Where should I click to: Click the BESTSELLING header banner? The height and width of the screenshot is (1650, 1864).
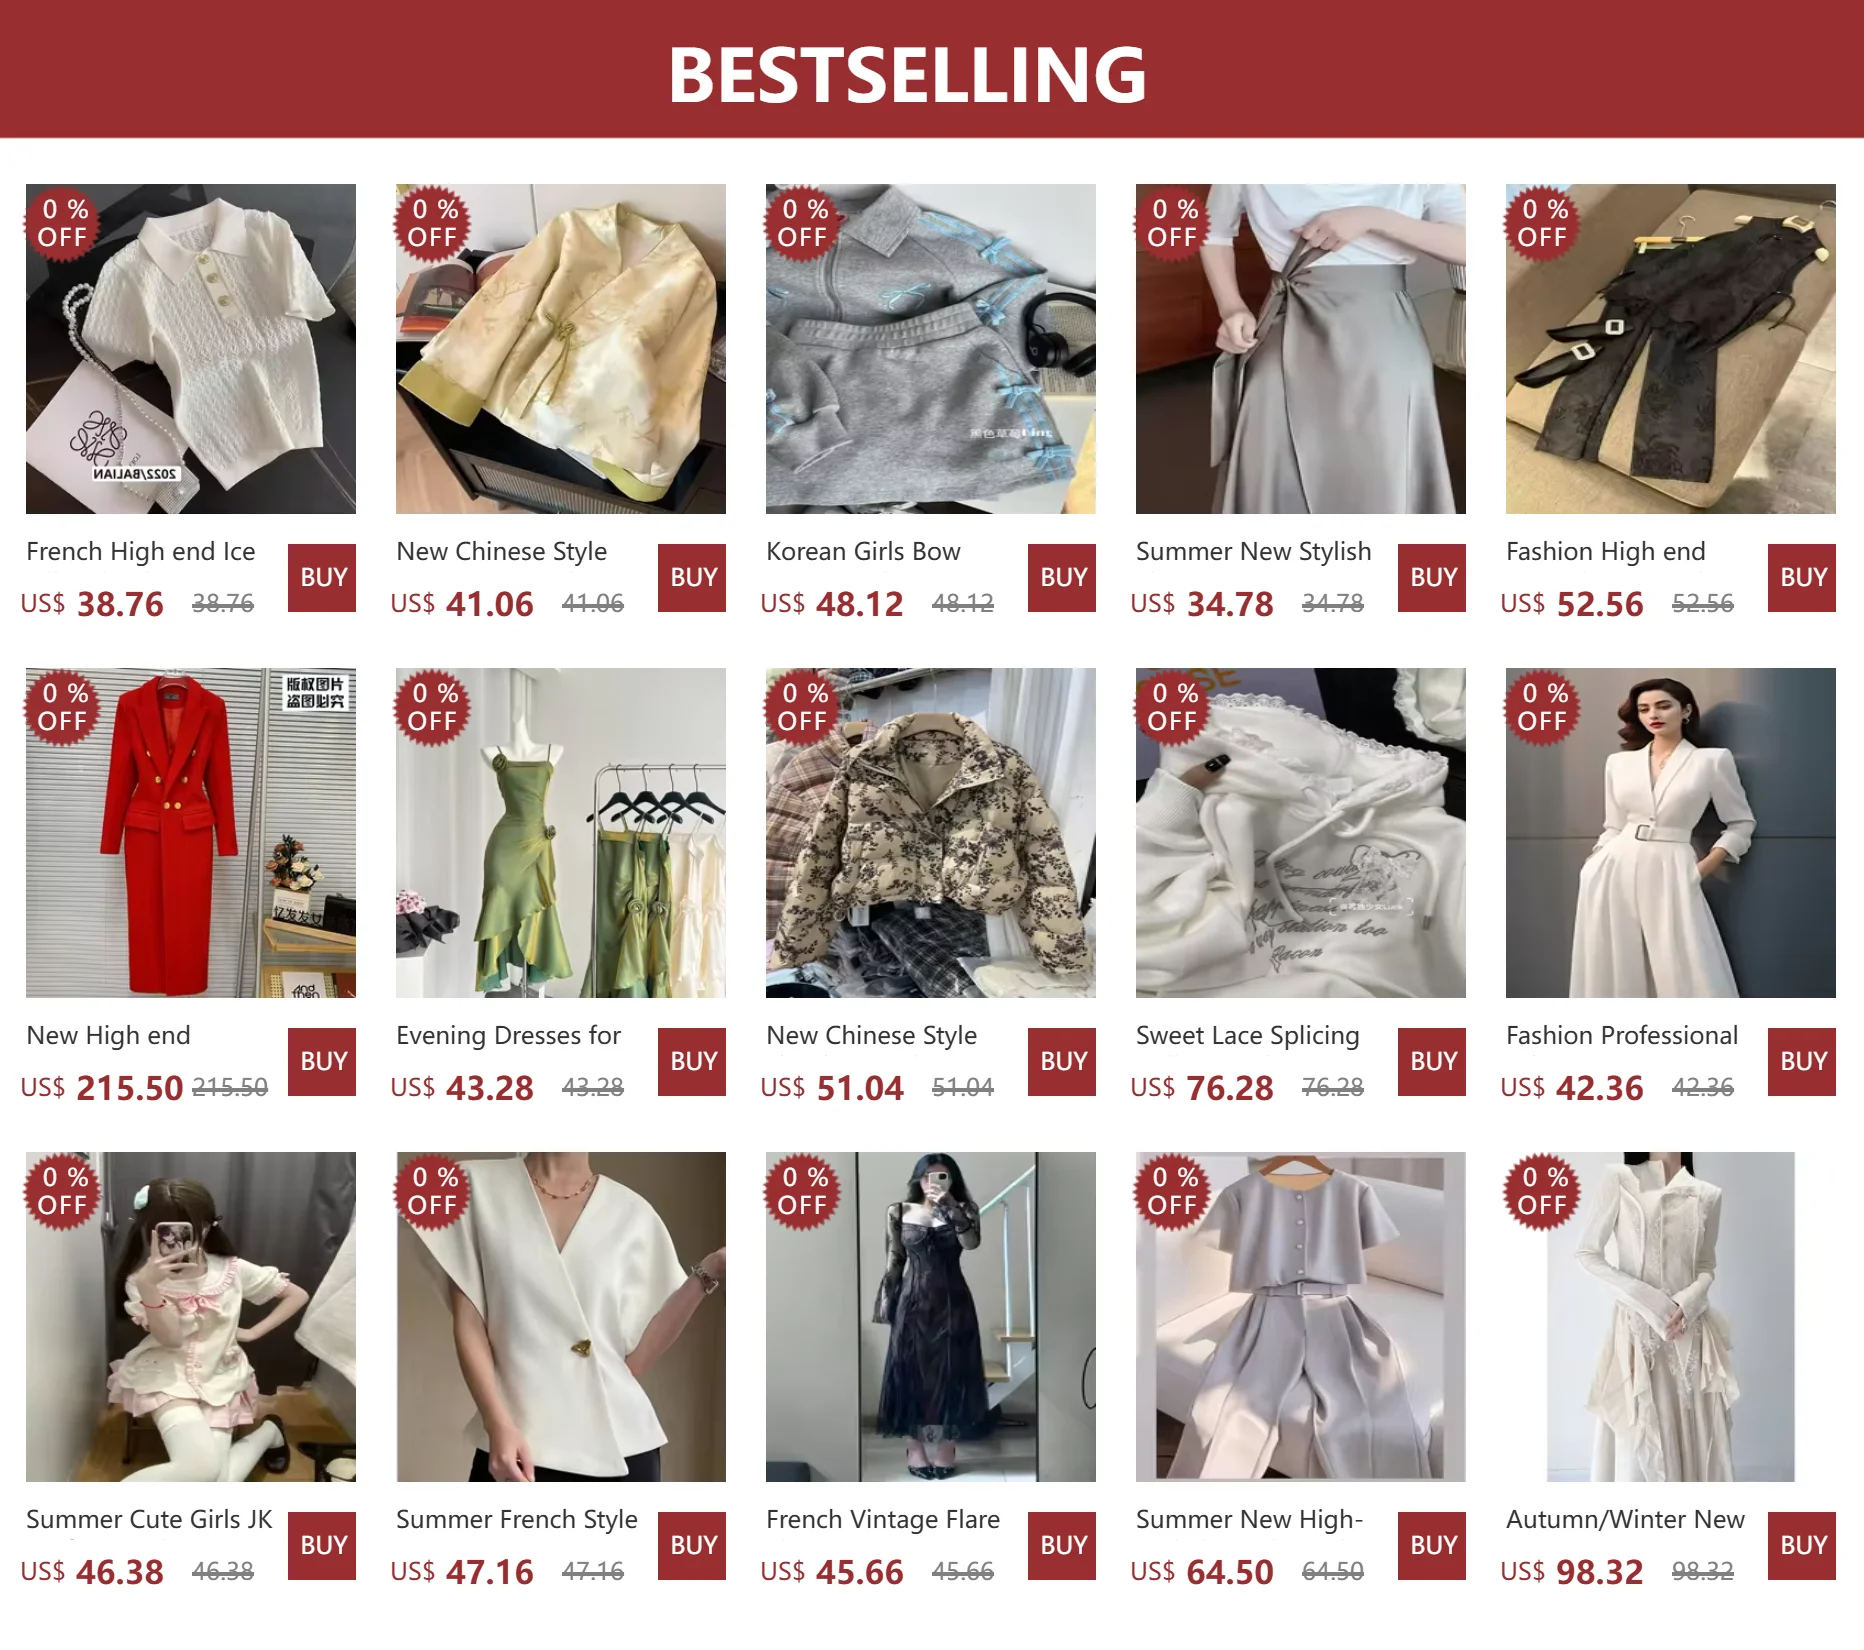pyautogui.click(x=932, y=69)
